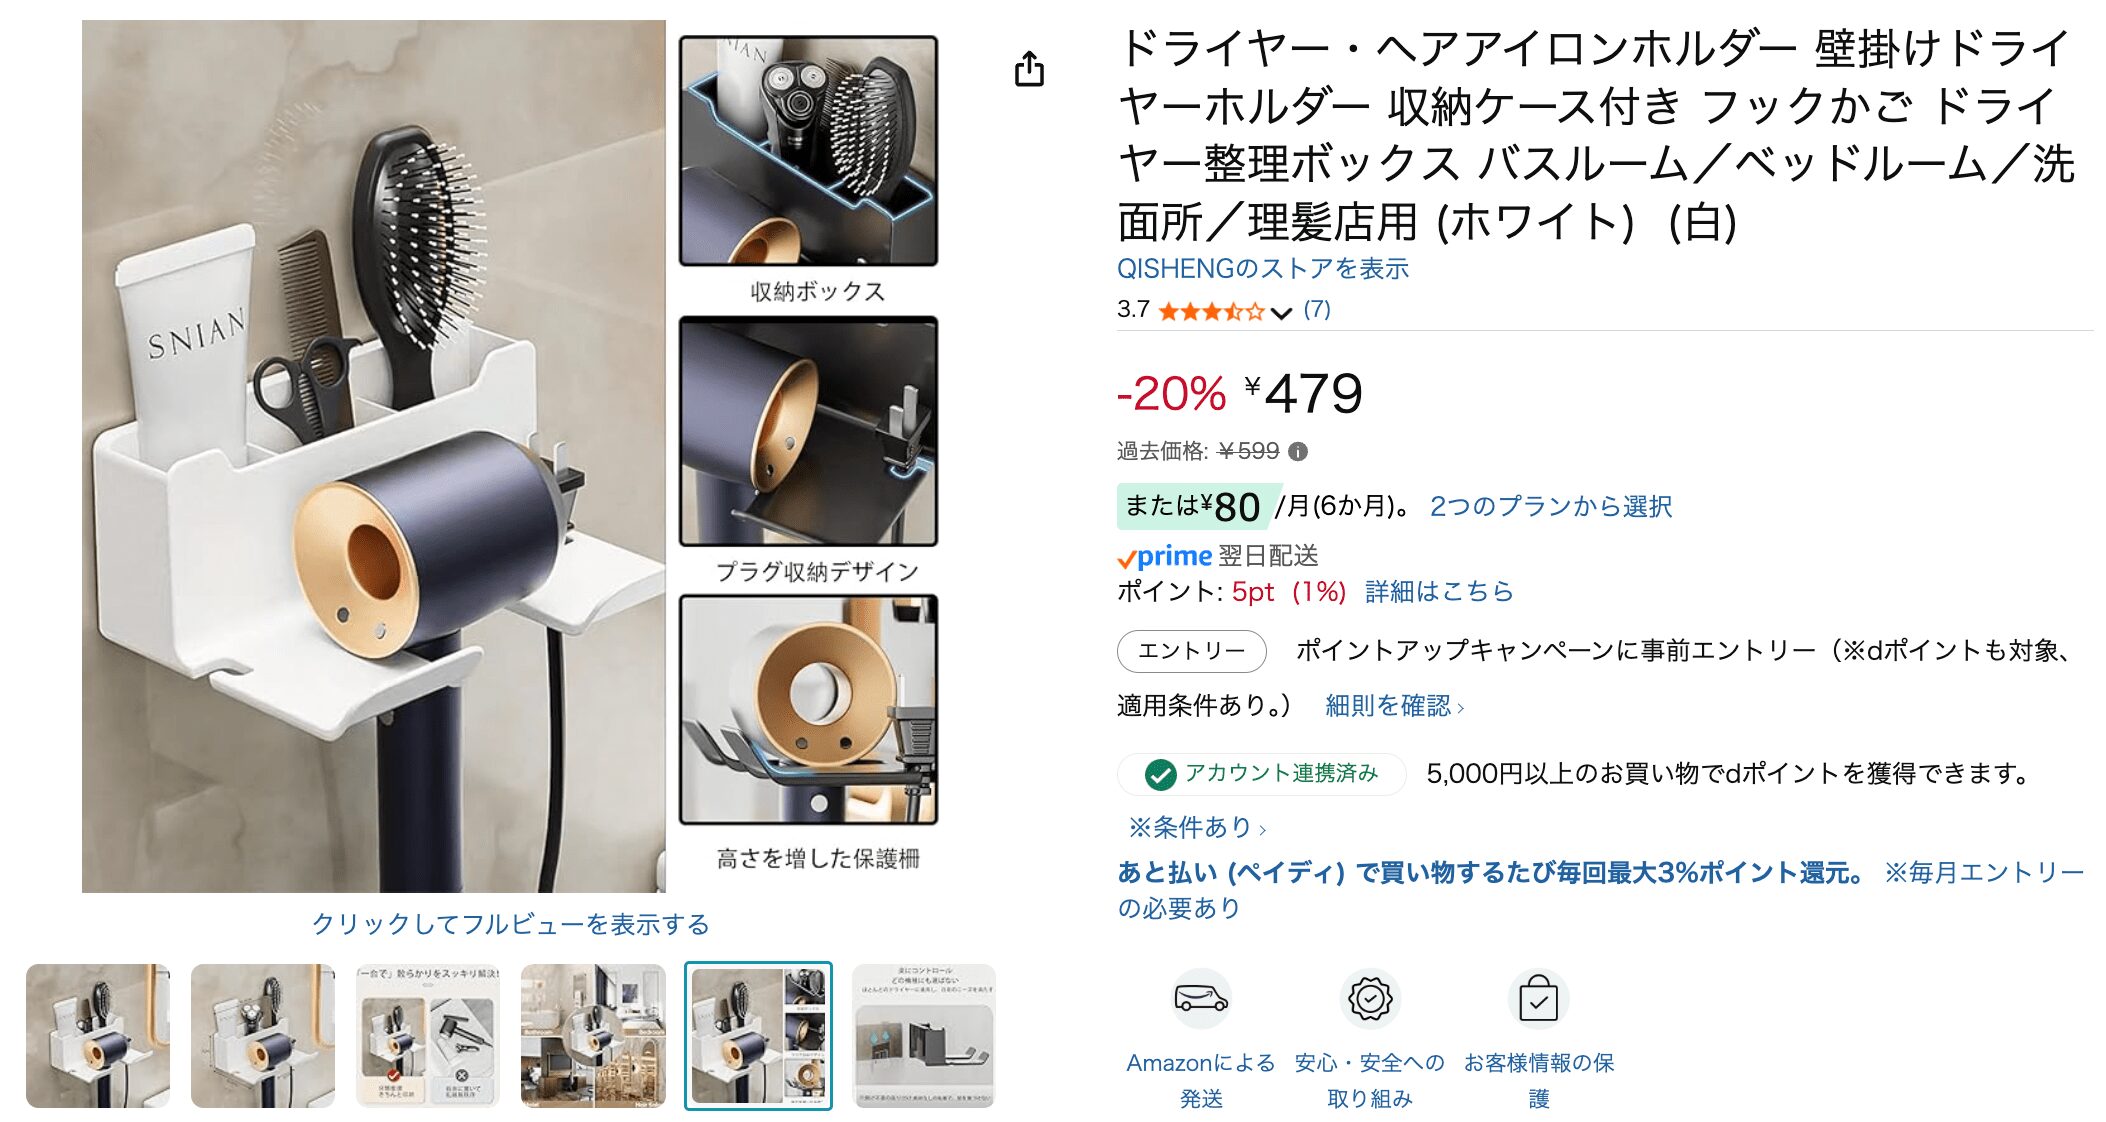Open the review count (7) link
Image resolution: width=2106 pixels, height=1122 pixels.
(1317, 309)
